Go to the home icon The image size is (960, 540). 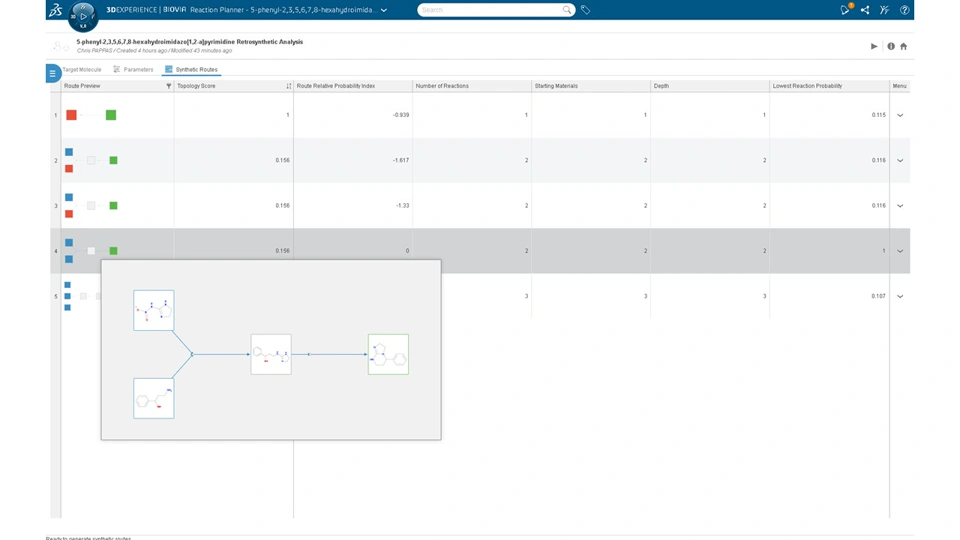tap(903, 46)
